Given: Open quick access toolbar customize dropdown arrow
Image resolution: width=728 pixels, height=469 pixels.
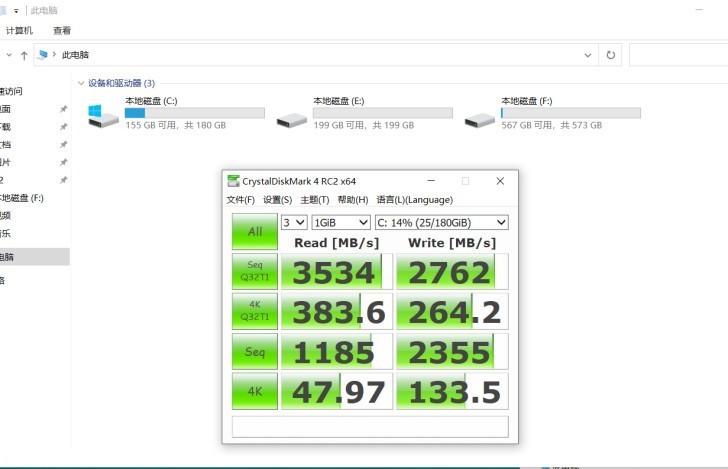Looking at the screenshot, I should point(16,11).
